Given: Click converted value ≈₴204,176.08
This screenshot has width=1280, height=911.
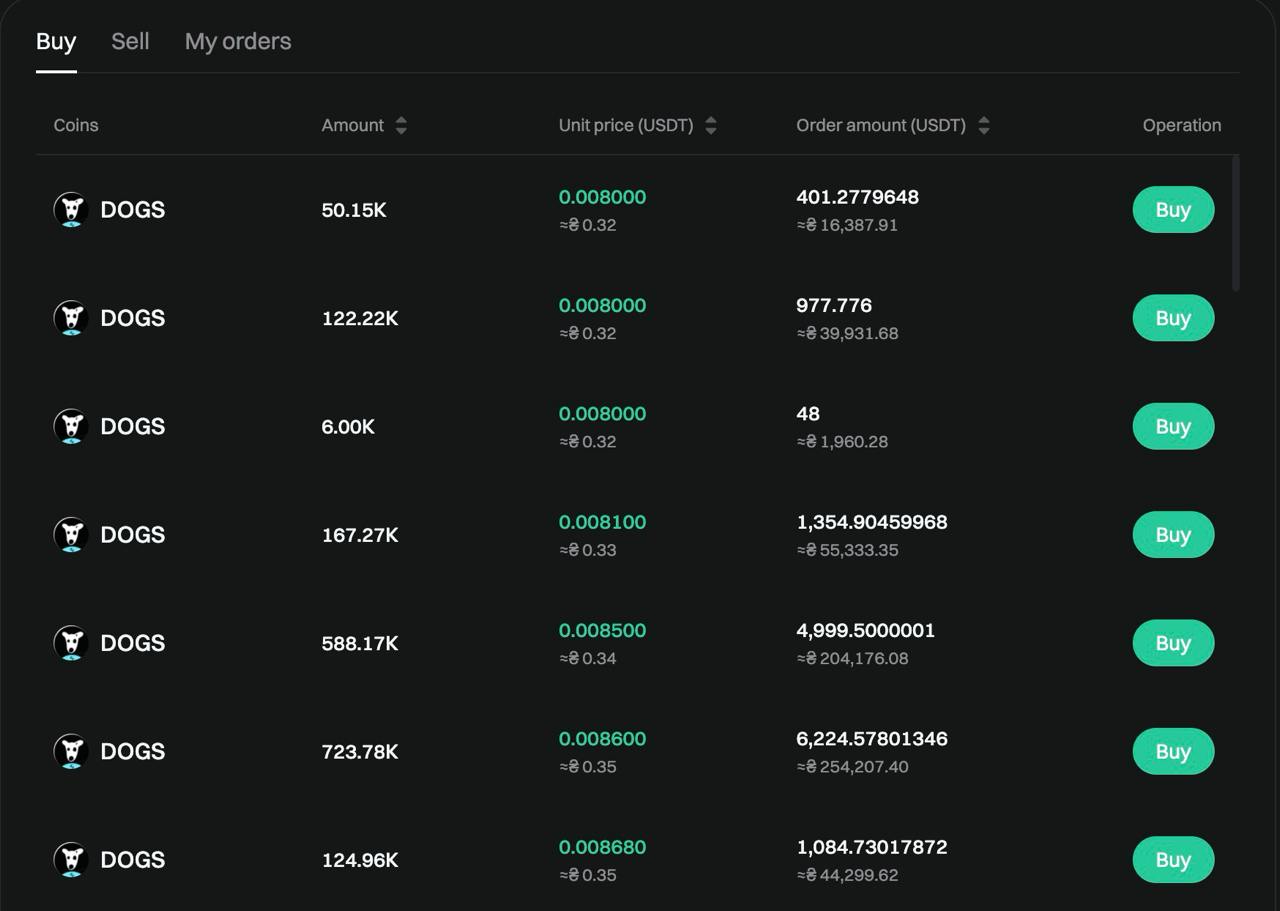Looking at the screenshot, I should coord(852,658).
